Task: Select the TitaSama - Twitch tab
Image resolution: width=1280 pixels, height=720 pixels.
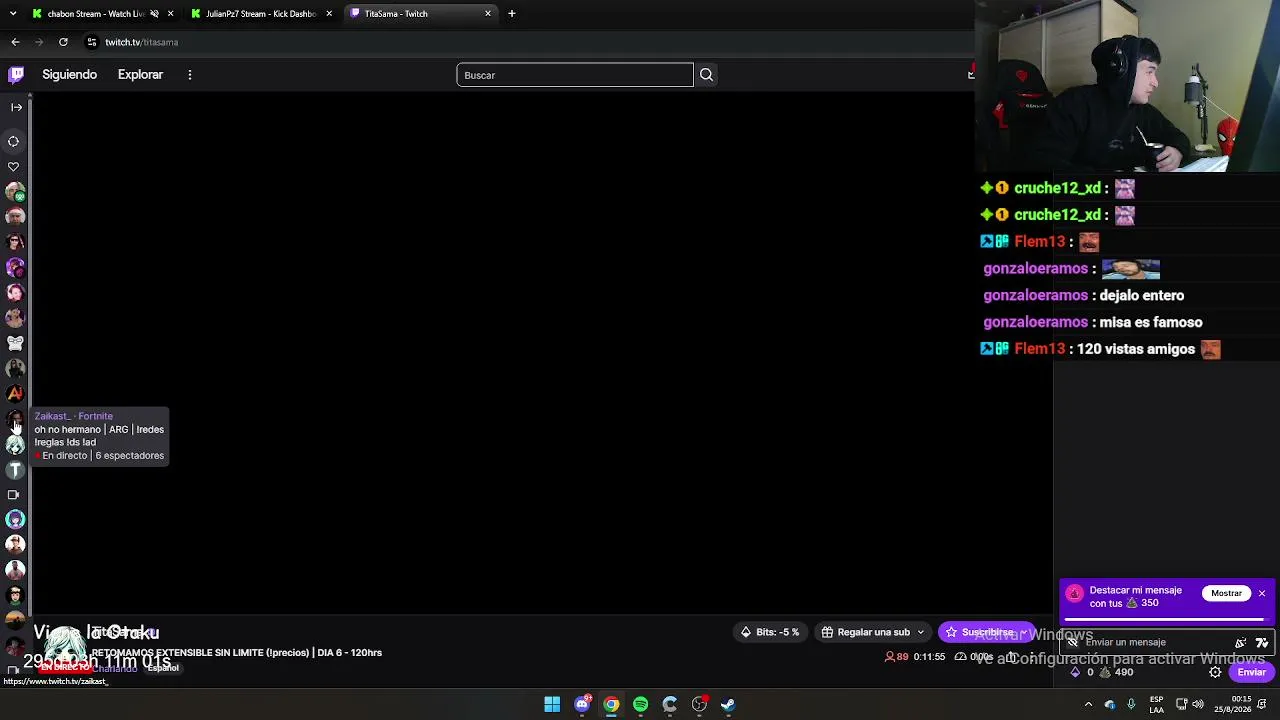Action: click(420, 14)
